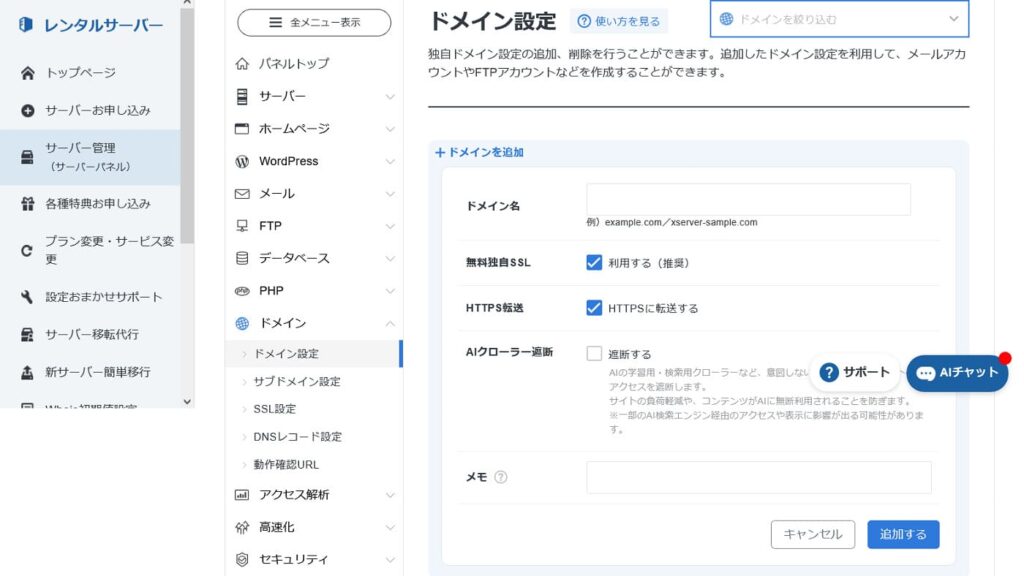Viewport: 1024px width, 576px height.
Task: Click the セキュリティ shield icon
Action: tap(242, 560)
